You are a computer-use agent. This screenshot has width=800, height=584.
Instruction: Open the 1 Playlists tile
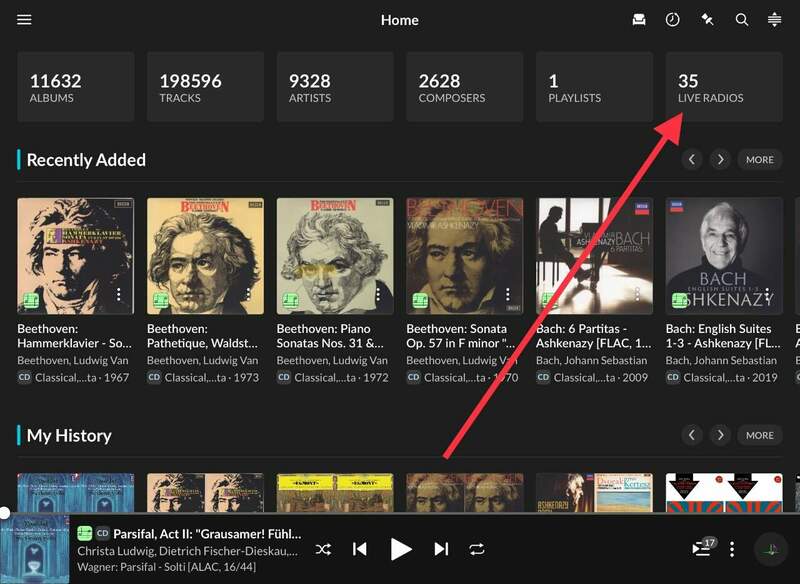594,87
